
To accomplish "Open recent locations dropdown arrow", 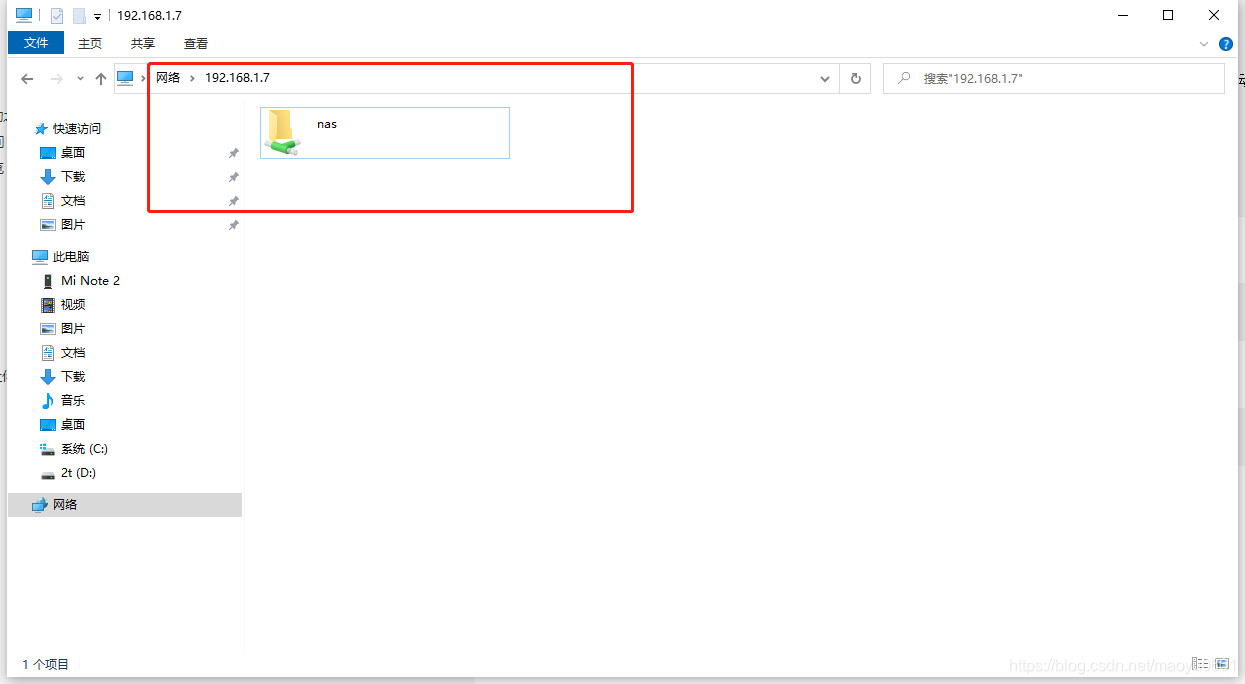I will 80,79.
